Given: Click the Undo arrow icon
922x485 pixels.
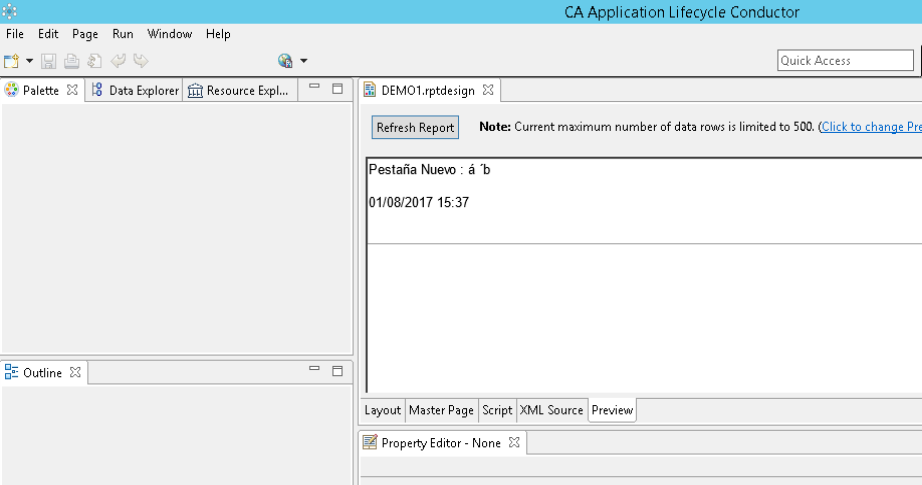Looking at the screenshot, I should [118, 61].
